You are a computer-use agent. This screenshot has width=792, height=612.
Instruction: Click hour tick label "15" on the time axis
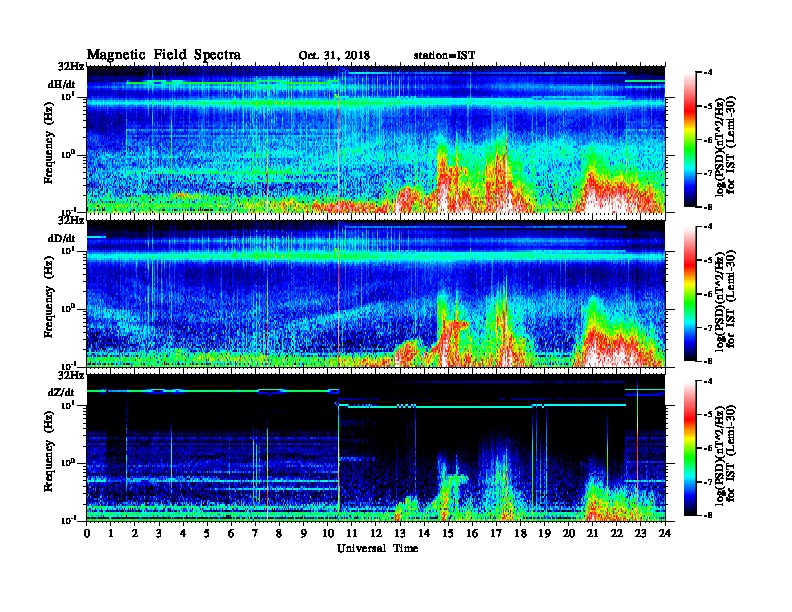448,533
